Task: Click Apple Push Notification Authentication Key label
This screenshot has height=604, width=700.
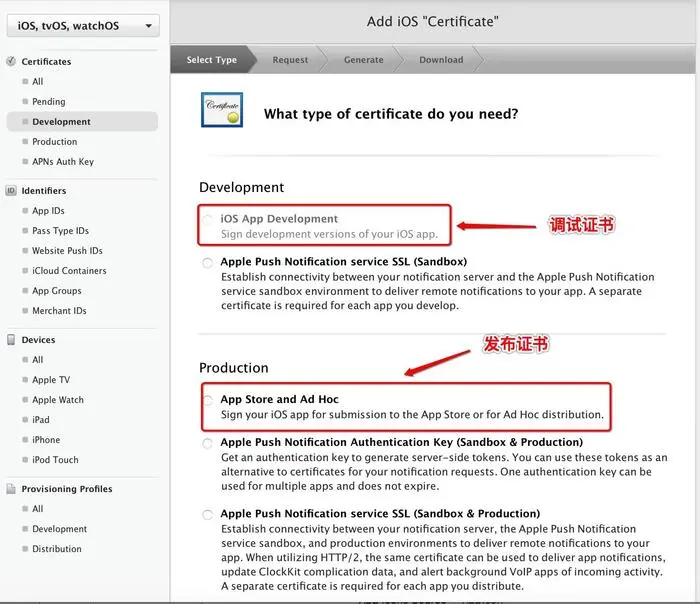Action: point(402,442)
